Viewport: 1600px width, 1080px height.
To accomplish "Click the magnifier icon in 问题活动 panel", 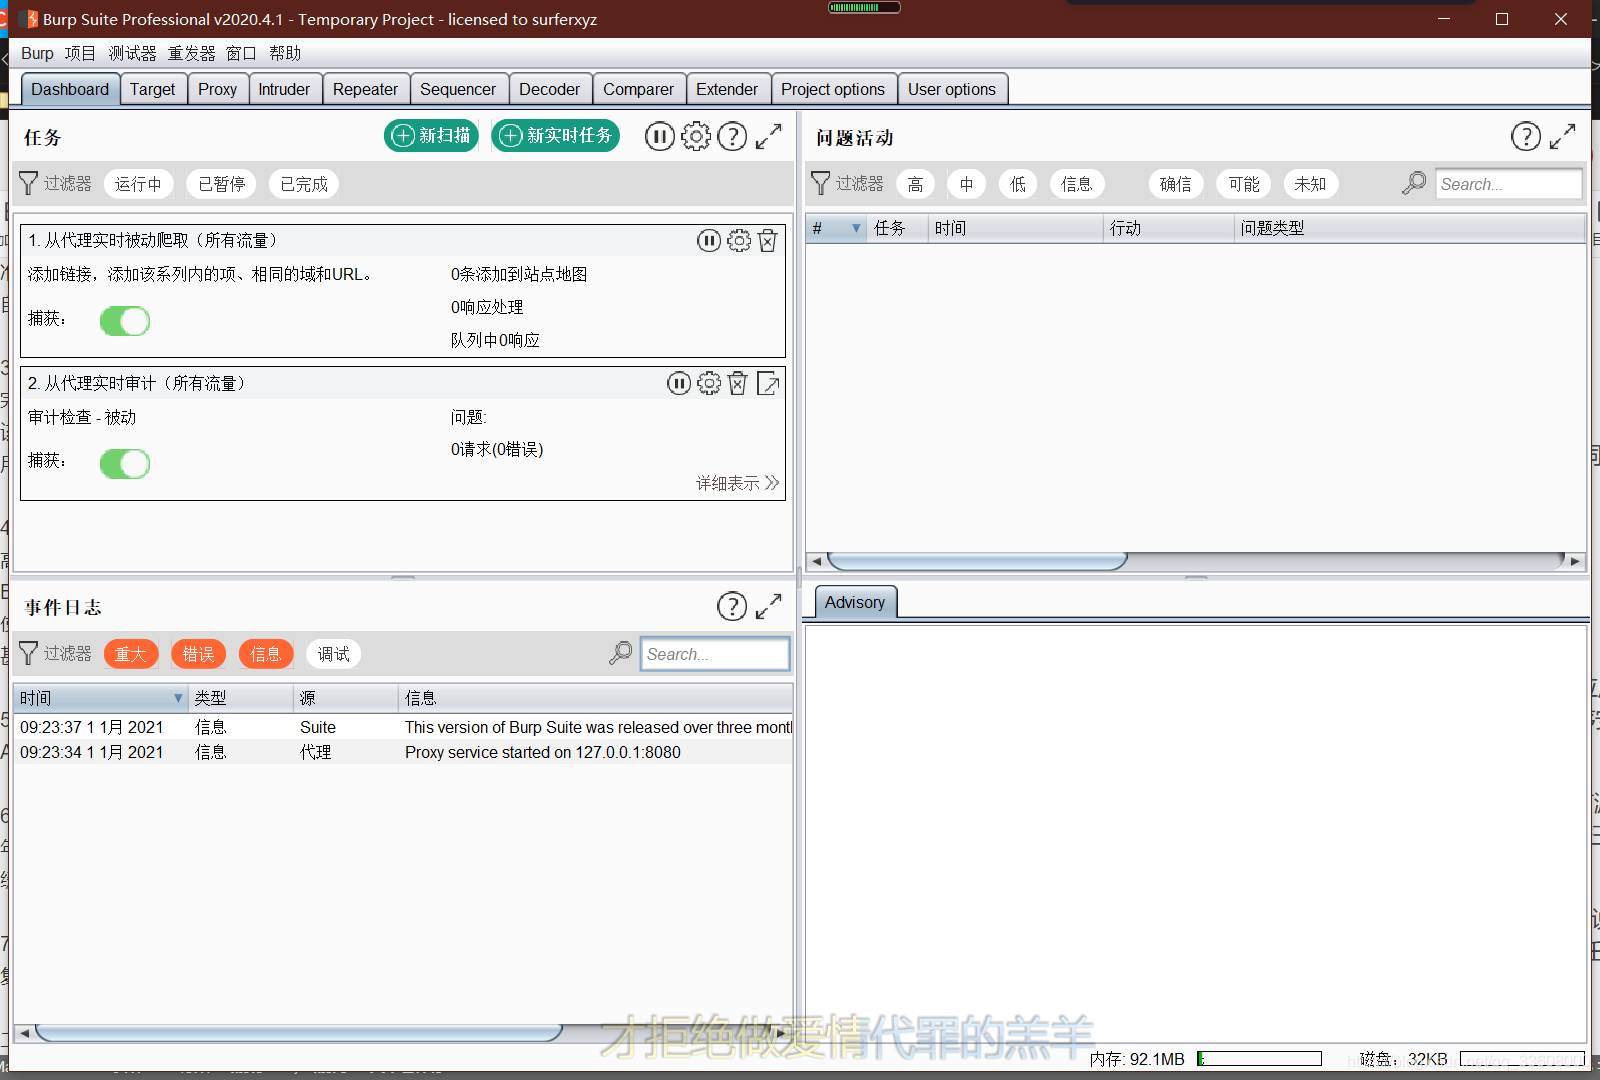I will tap(1414, 183).
